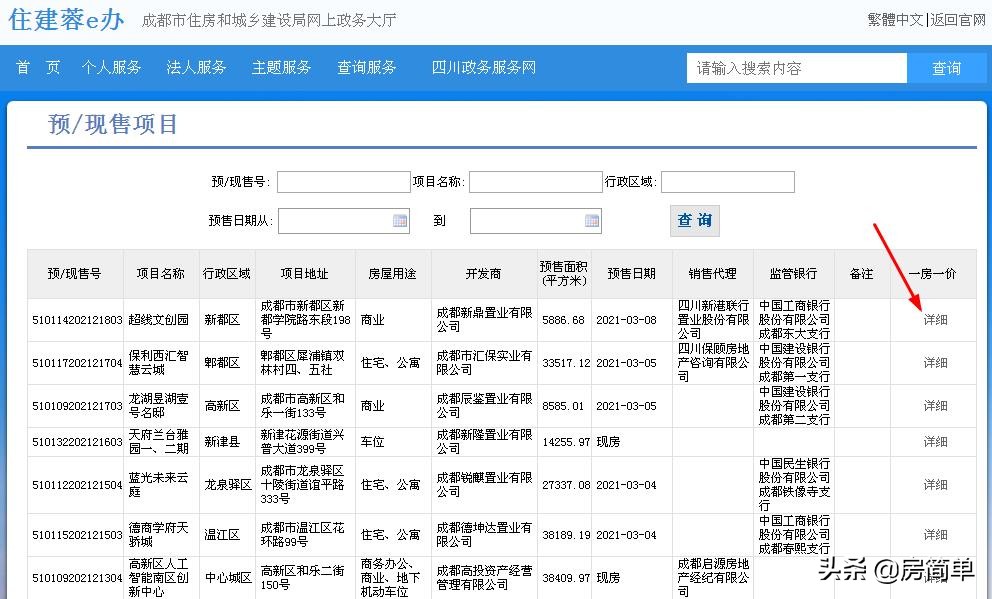Click the 行政区域 input field
Viewport: 992px width, 599px height.
pyautogui.click(x=728, y=181)
